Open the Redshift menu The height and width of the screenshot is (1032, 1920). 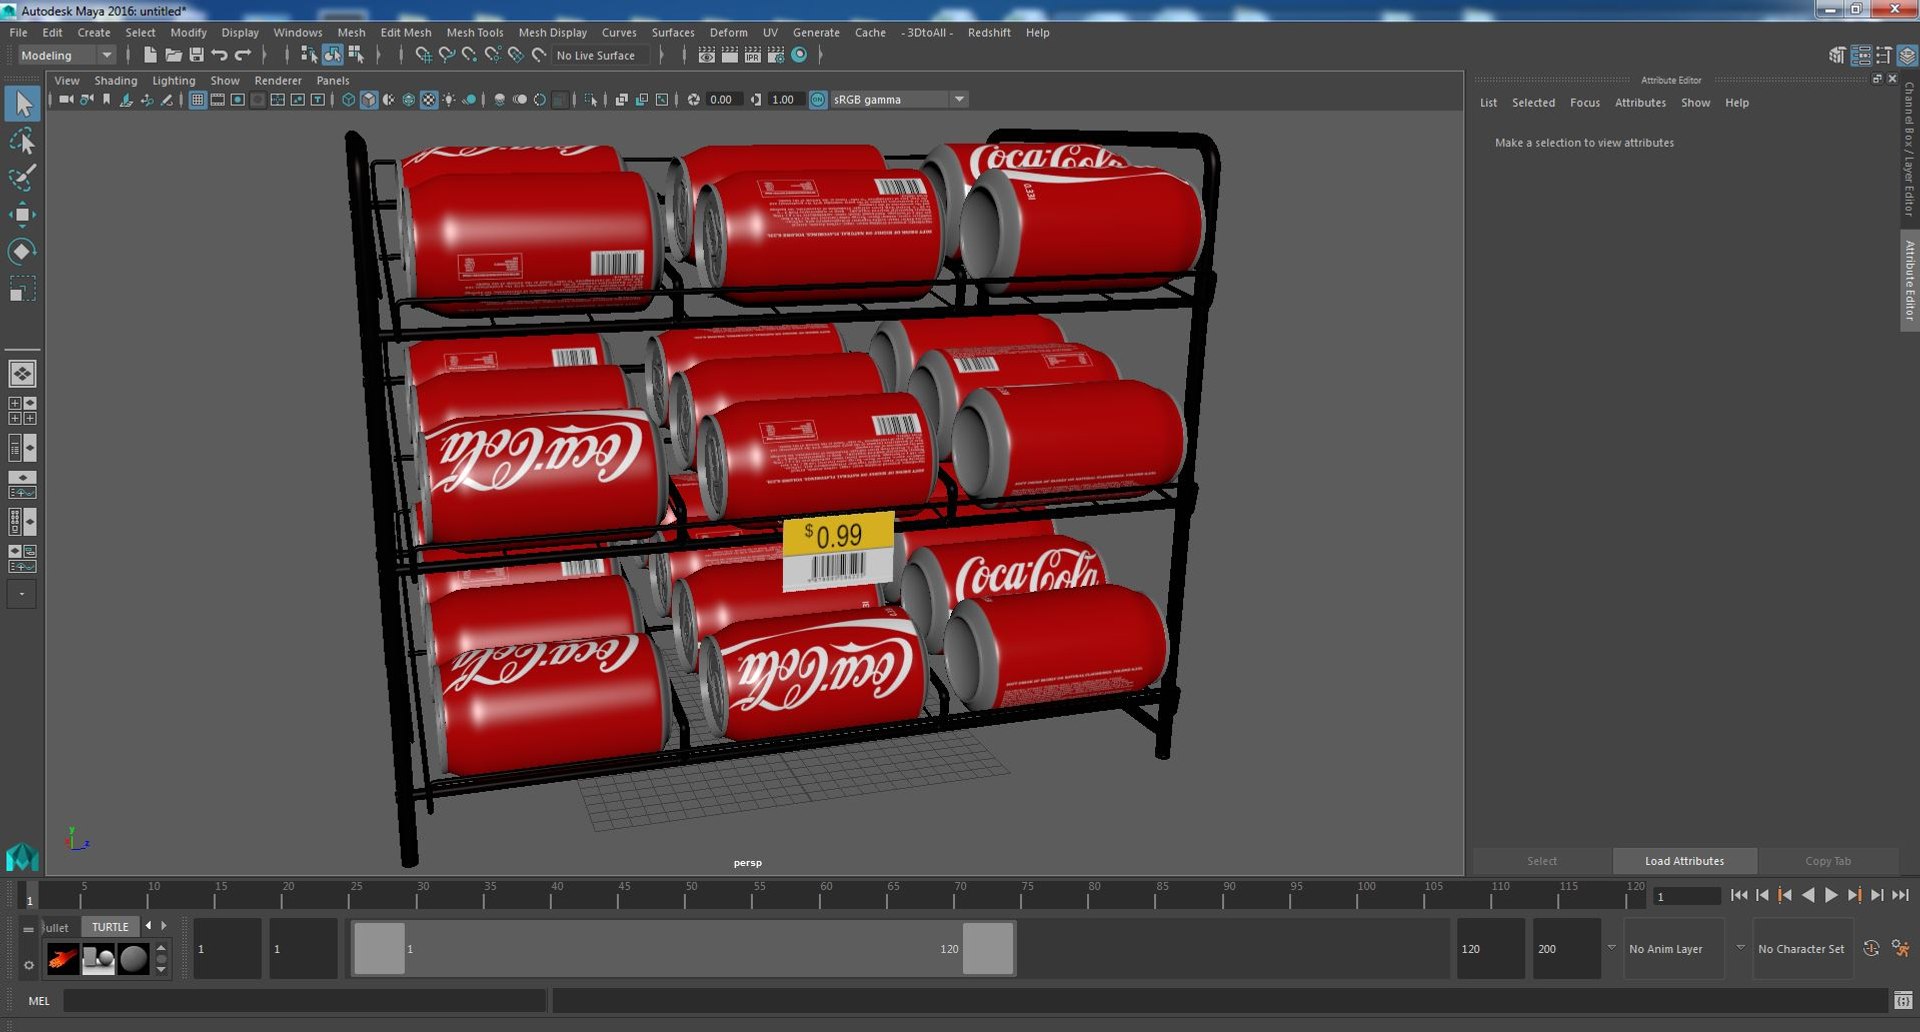pyautogui.click(x=989, y=32)
